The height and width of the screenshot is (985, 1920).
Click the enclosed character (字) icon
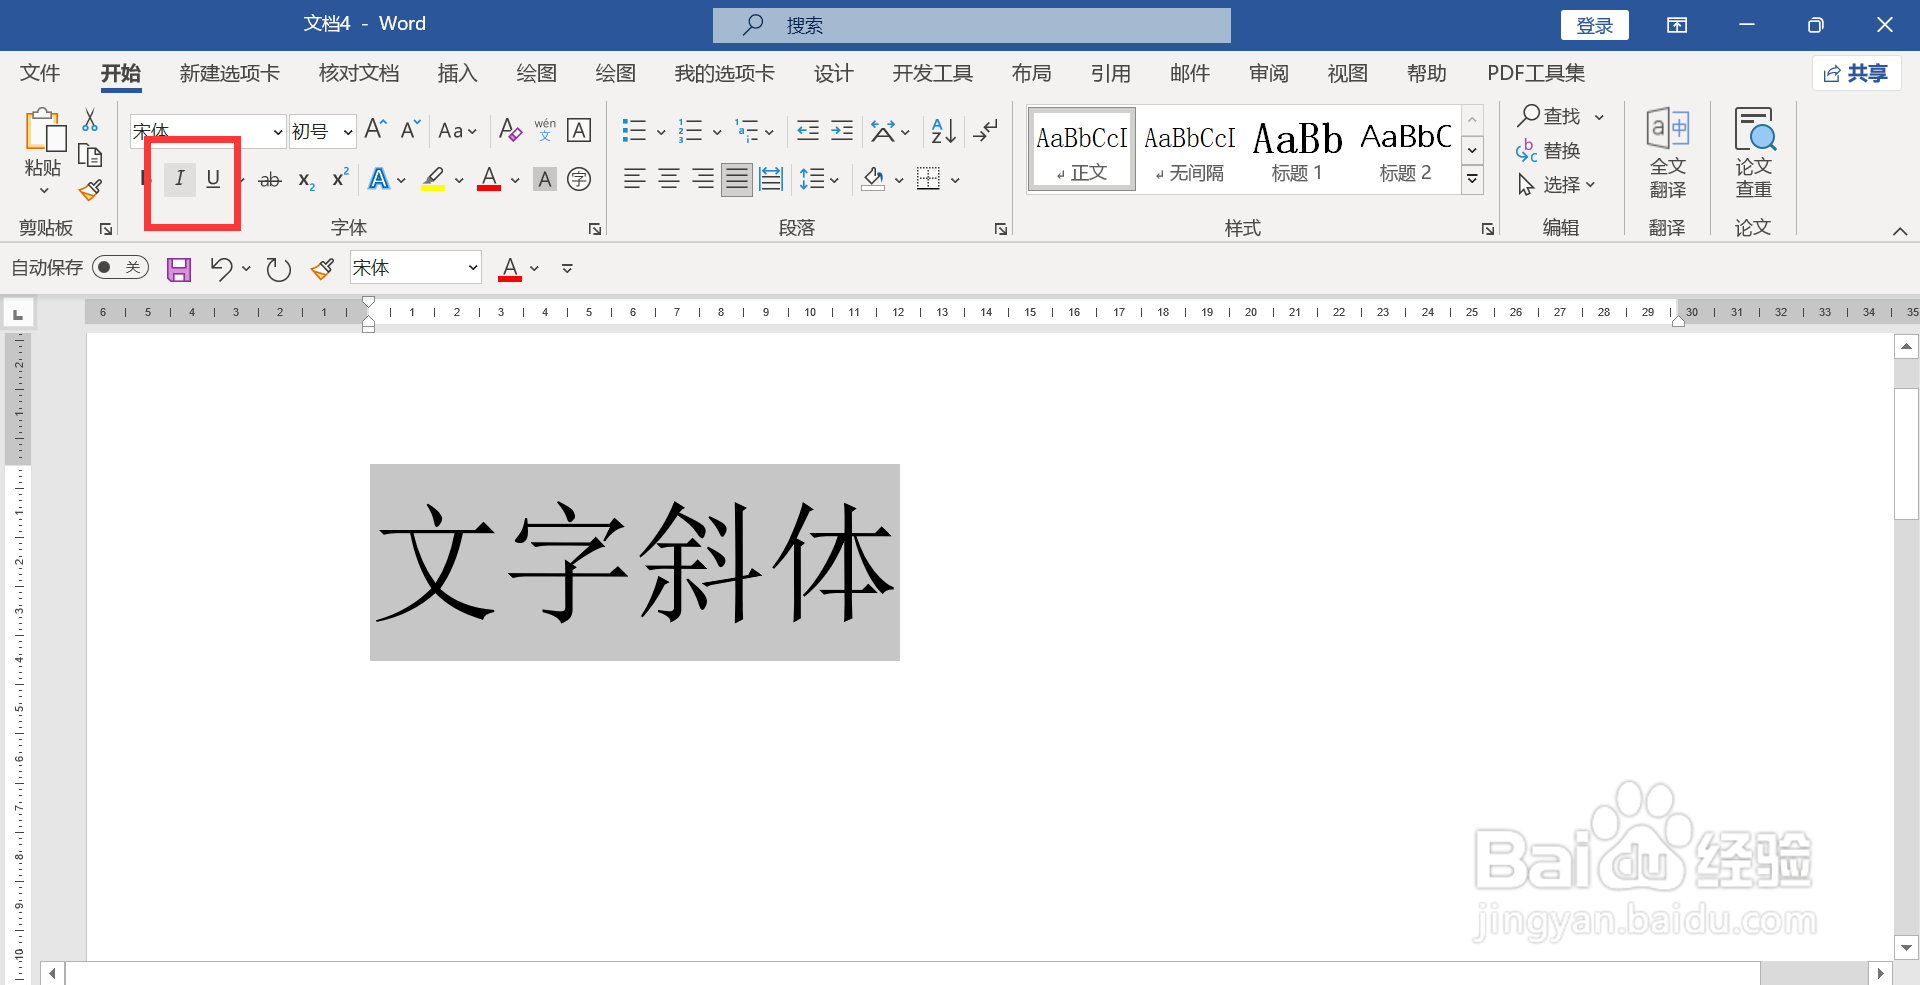579,180
